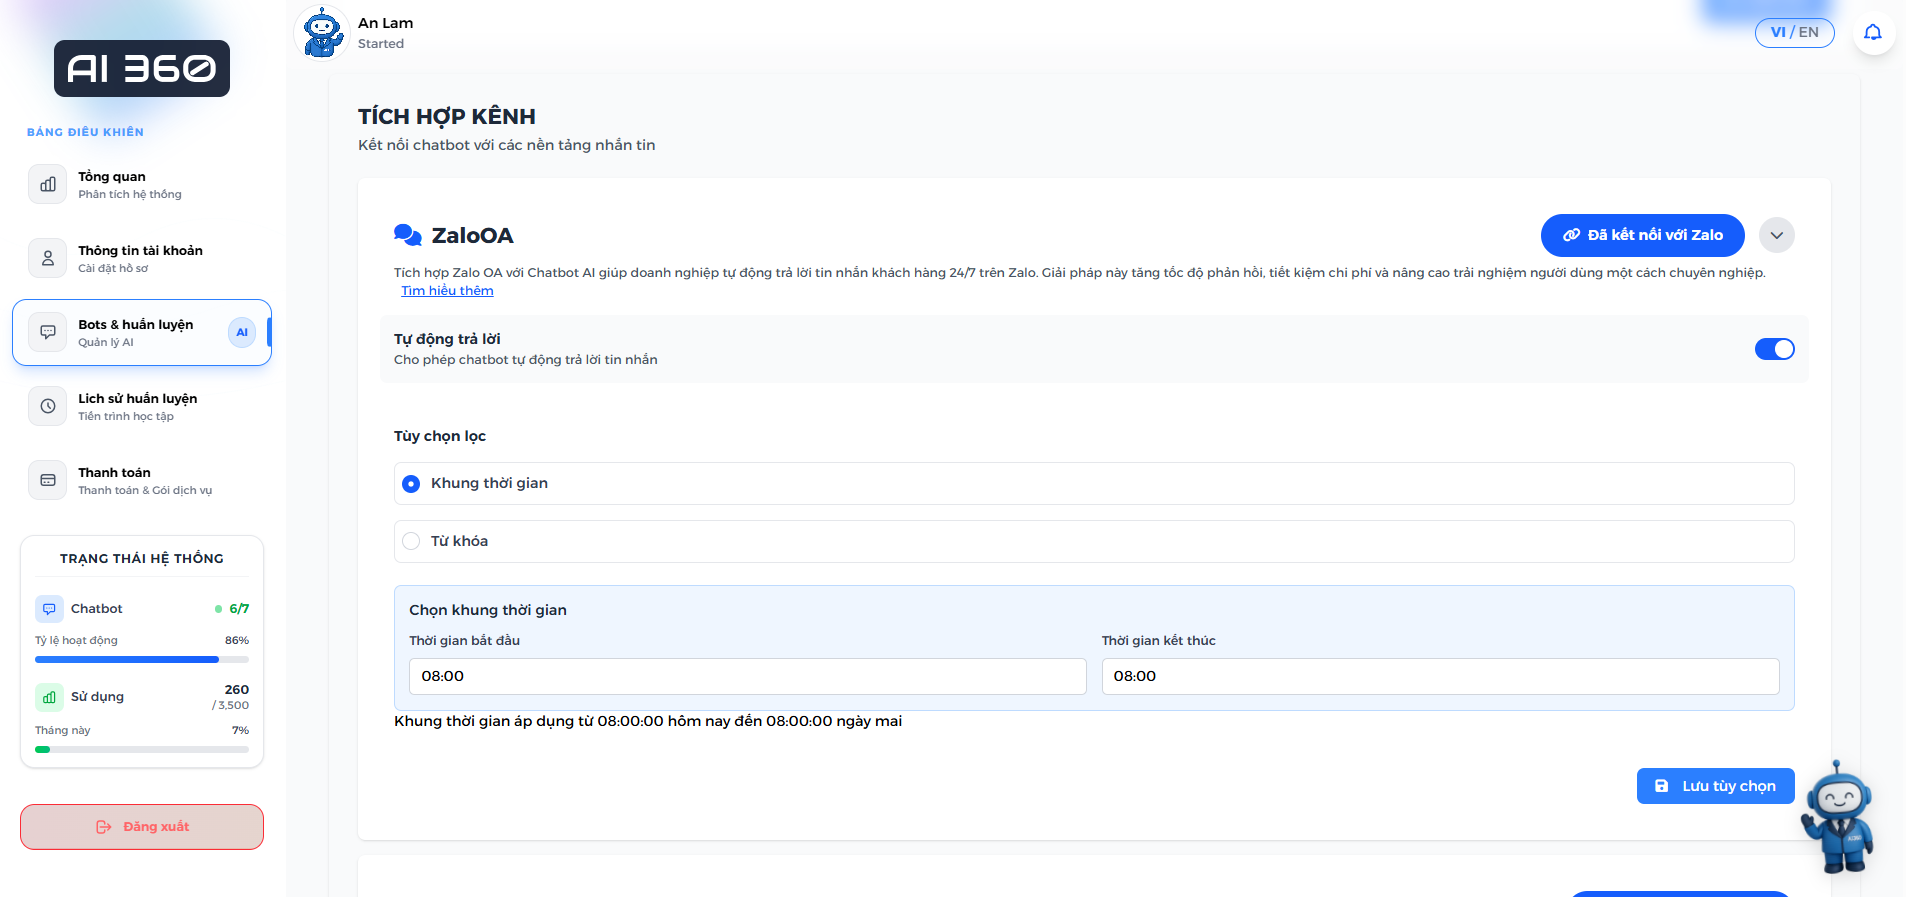
Task: Open the Thời gian kết thúc time picker
Action: tap(1439, 676)
